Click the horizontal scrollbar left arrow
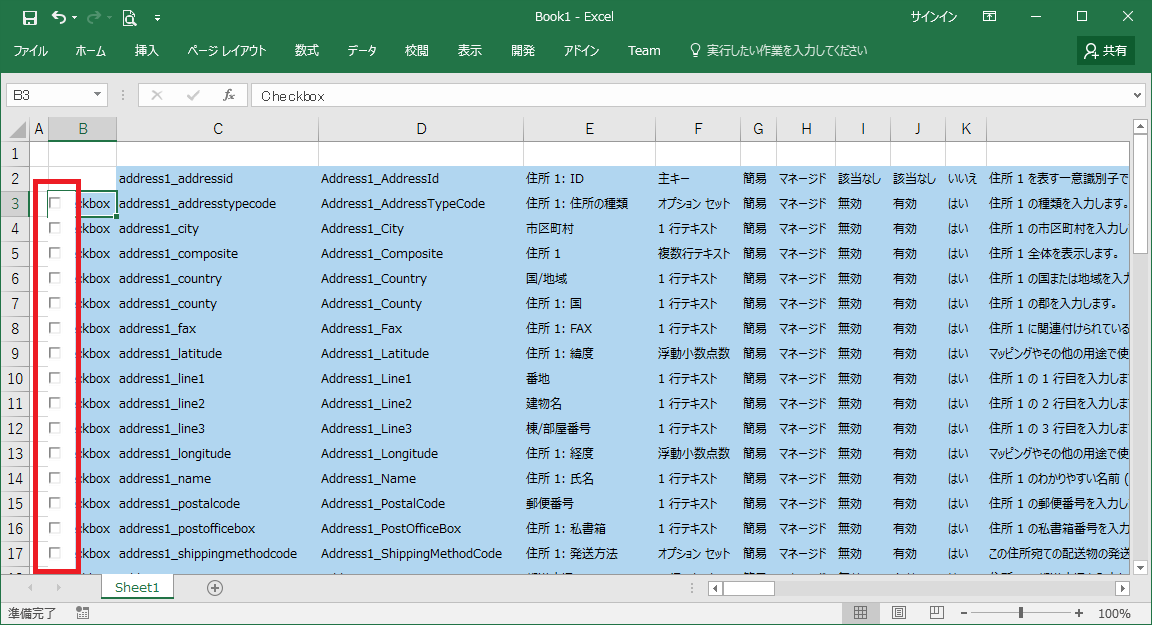The width and height of the screenshot is (1152, 625). [715, 588]
